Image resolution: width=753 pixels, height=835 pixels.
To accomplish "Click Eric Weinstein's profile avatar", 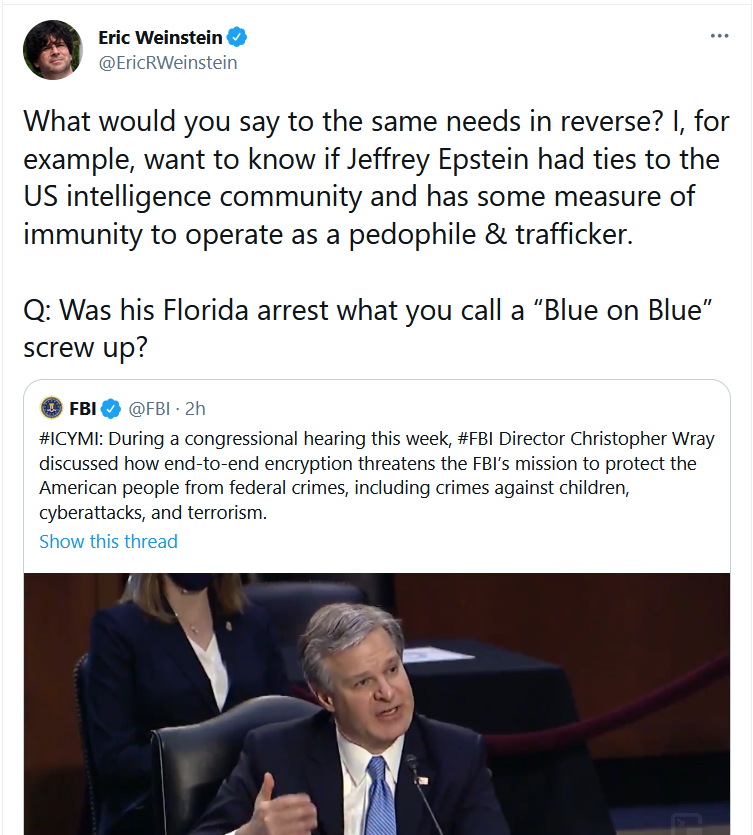I will [x=53, y=50].
